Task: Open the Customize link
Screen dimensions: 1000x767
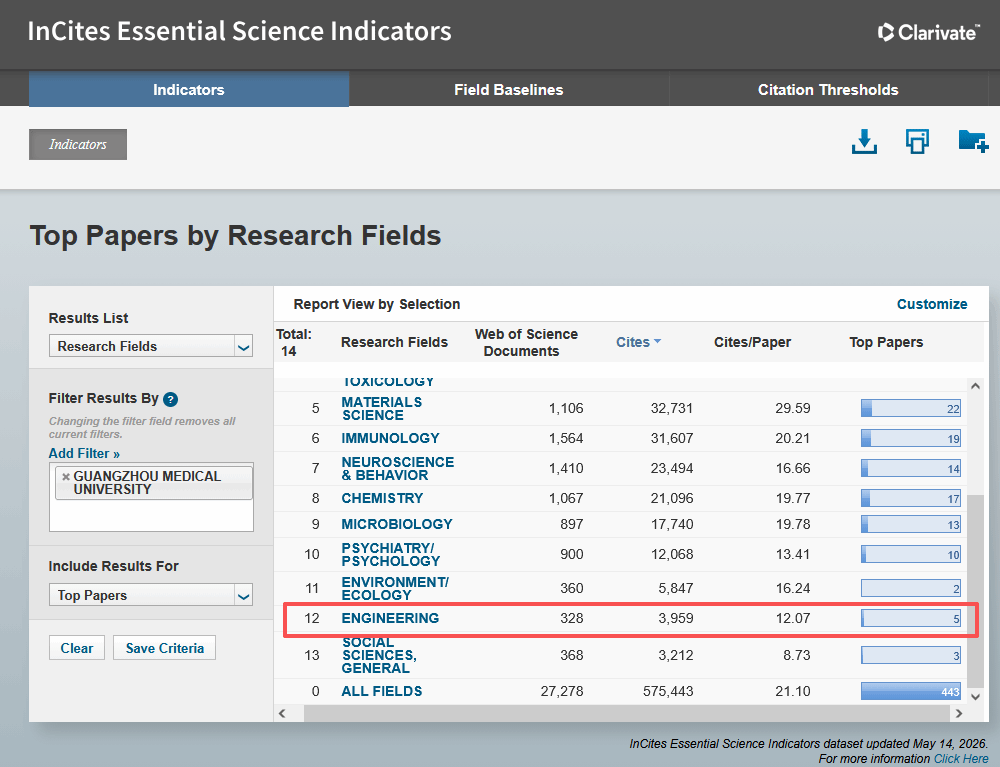Action: 932,304
